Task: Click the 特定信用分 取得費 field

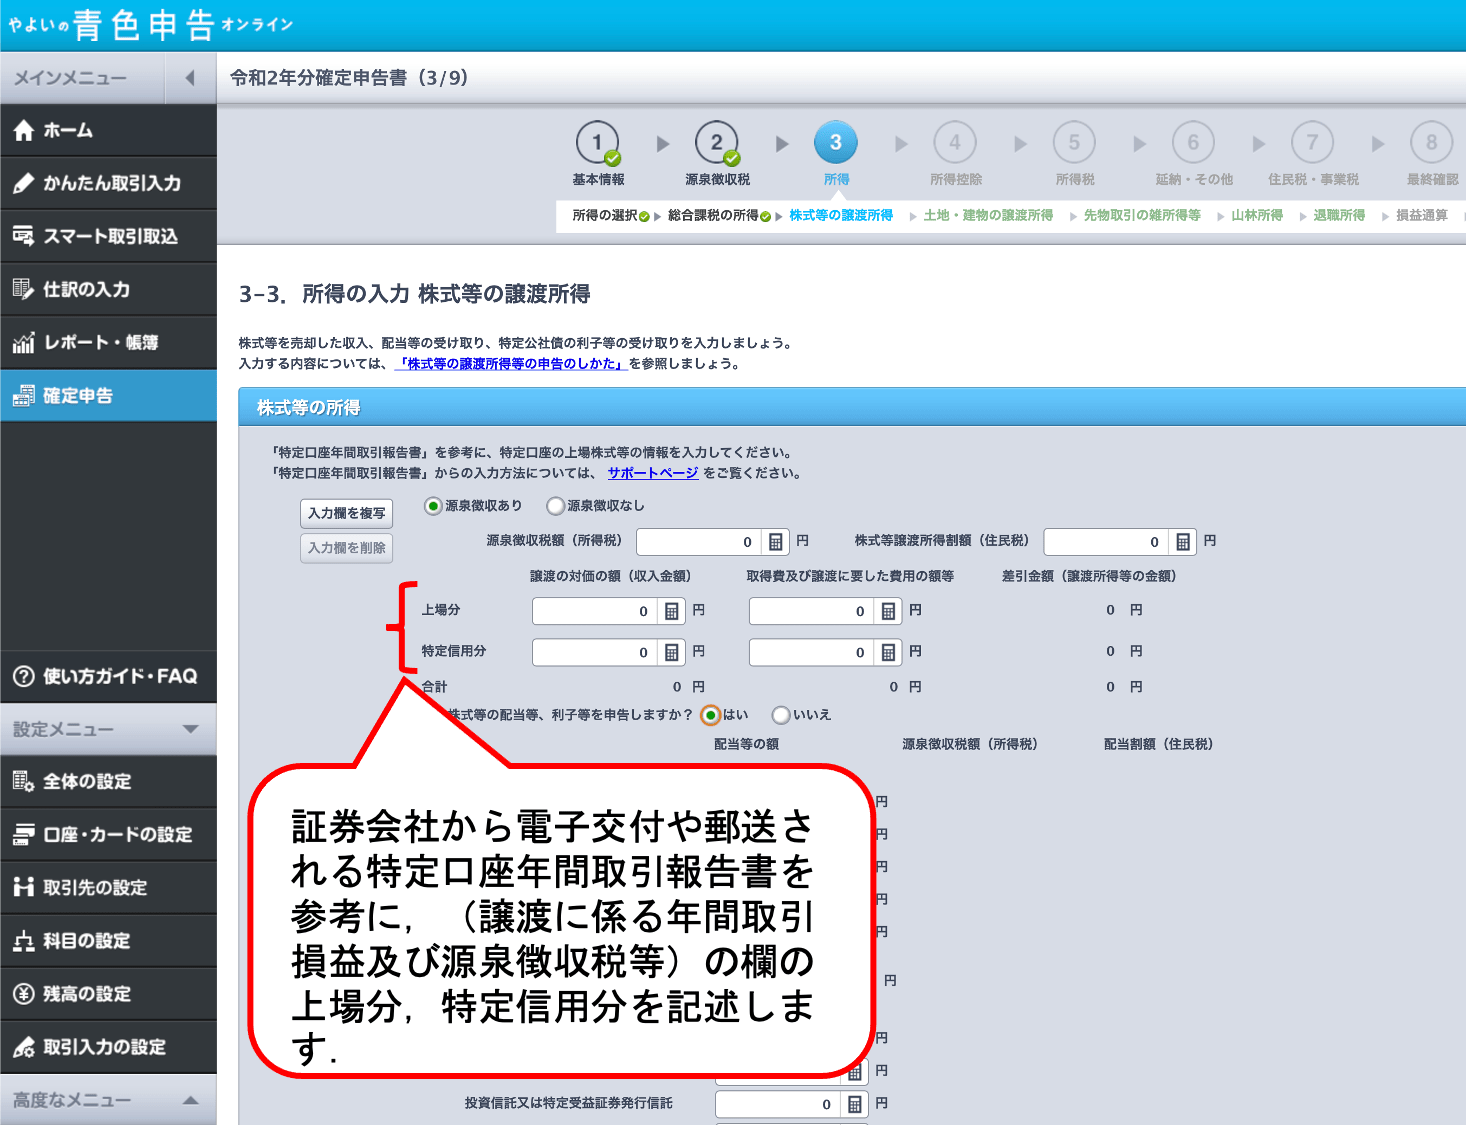Action: pos(813,652)
